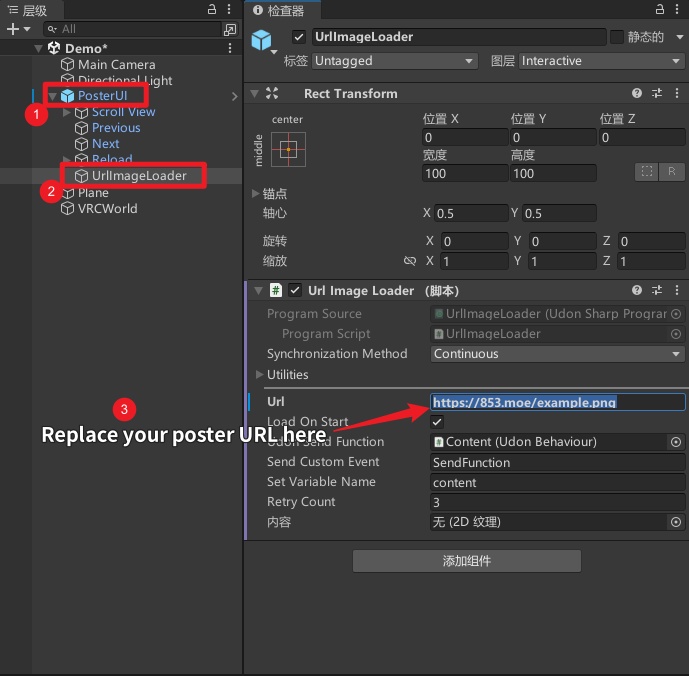This screenshot has width=689, height=676.
Task: Select Main Camera in hierarchy
Action: point(116,65)
